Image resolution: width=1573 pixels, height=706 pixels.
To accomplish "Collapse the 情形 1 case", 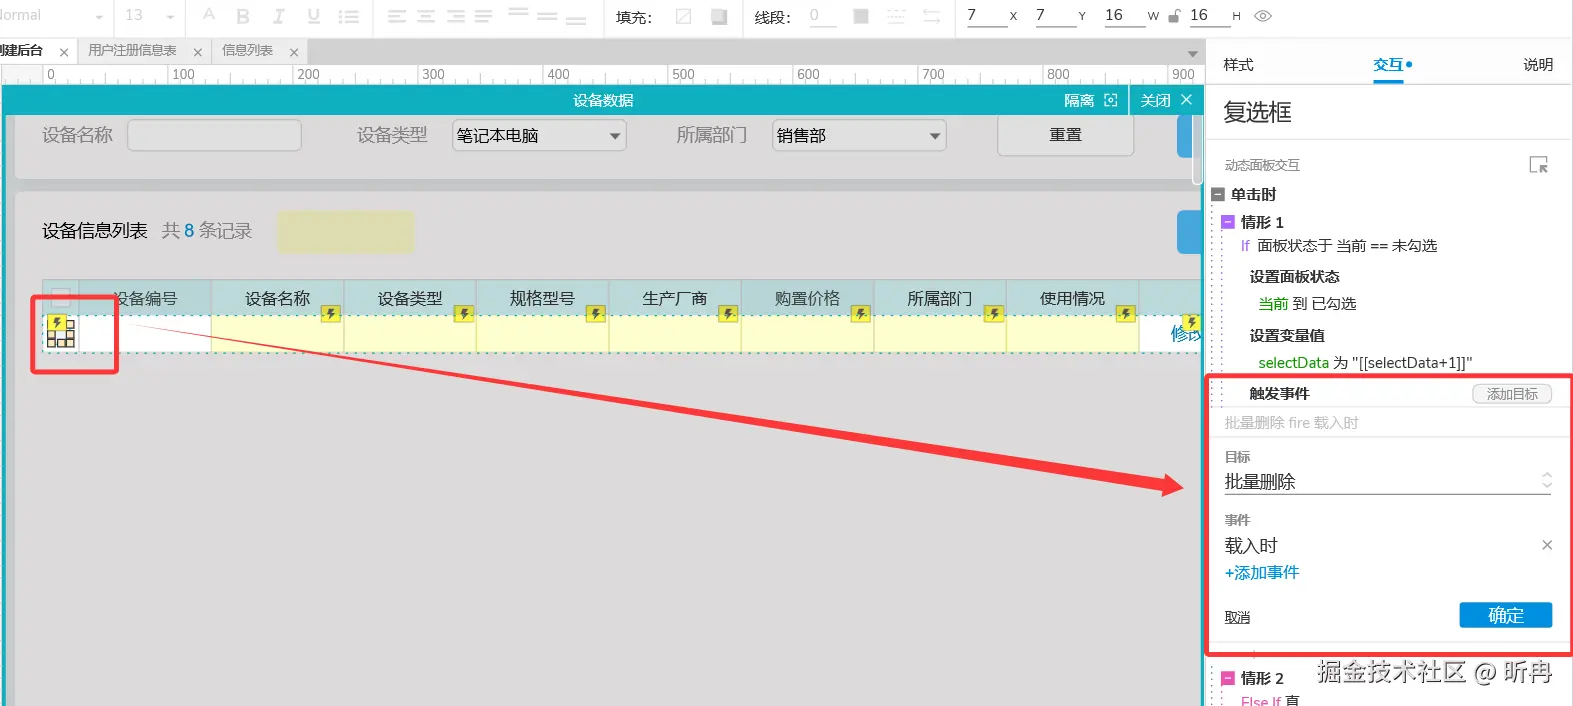I will pyautogui.click(x=1228, y=222).
